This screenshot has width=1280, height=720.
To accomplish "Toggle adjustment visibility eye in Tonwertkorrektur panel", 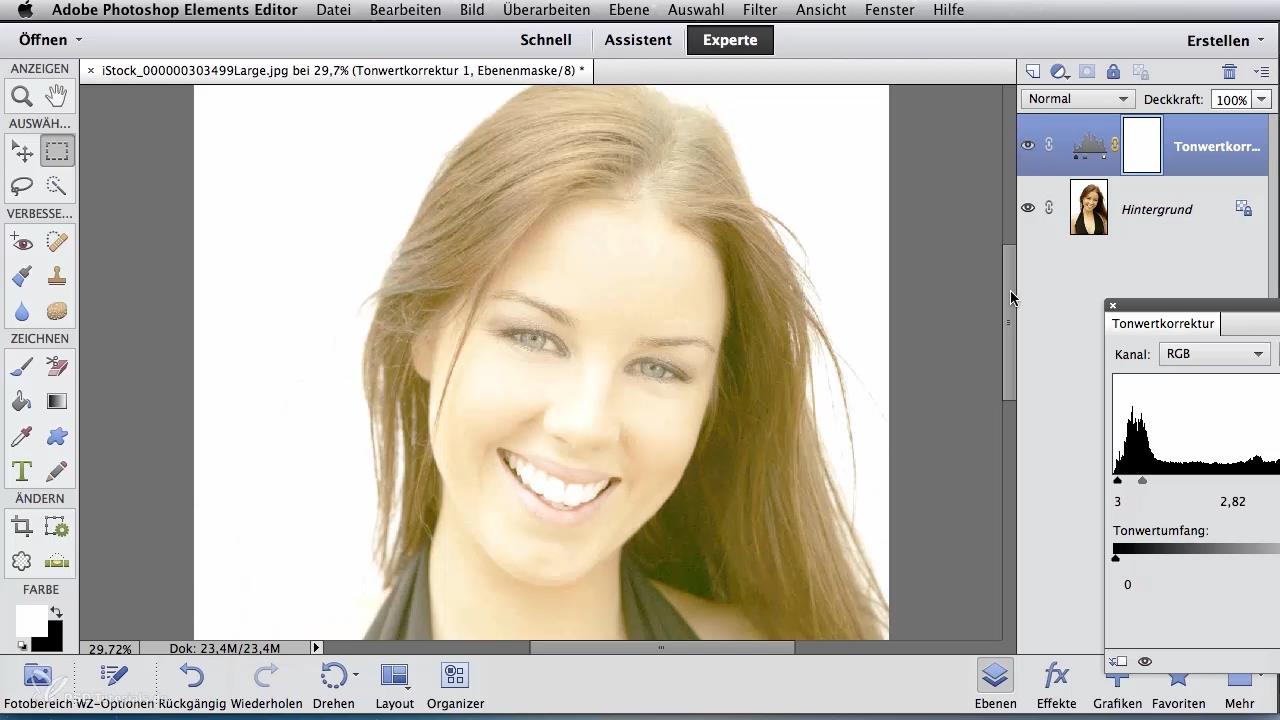I will tap(1145, 661).
